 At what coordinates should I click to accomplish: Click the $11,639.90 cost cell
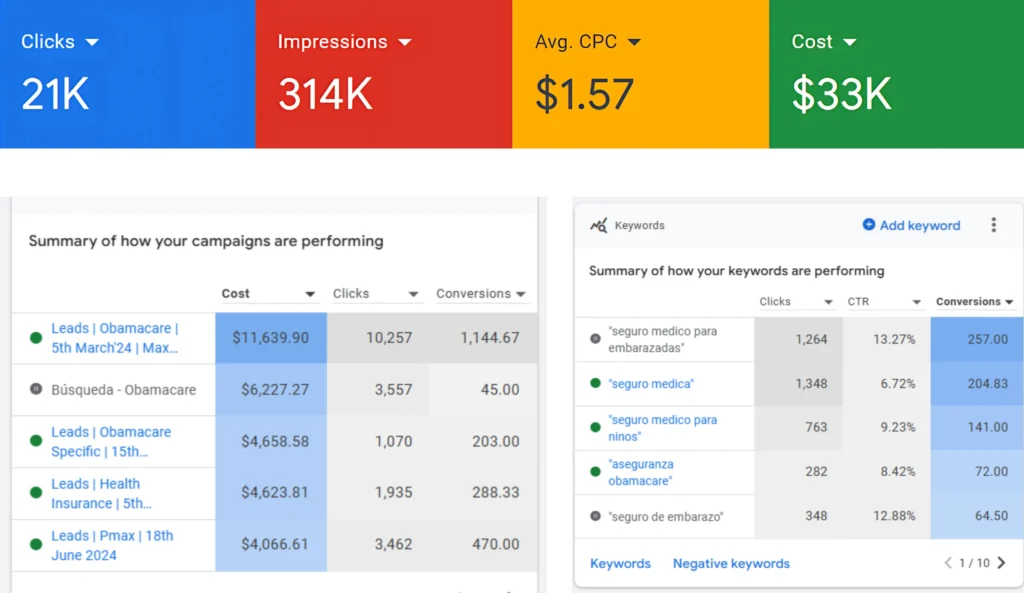click(x=271, y=338)
